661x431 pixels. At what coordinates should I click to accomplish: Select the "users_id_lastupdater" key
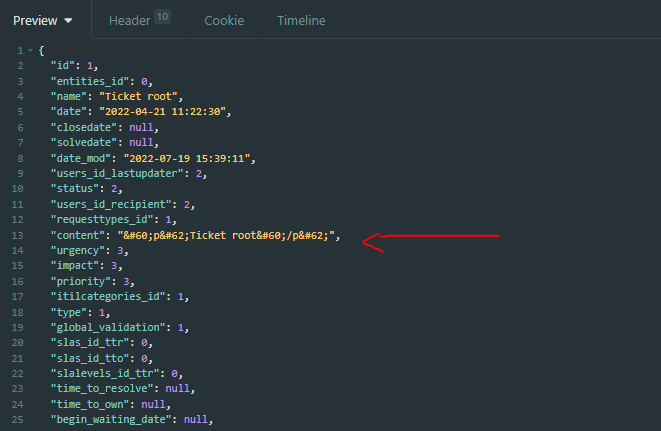(117, 173)
